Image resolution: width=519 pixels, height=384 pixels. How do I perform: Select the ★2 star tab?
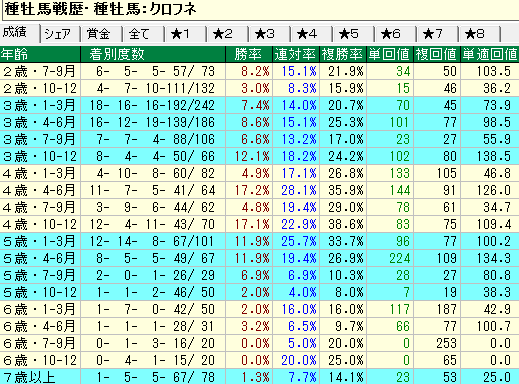click(x=228, y=34)
